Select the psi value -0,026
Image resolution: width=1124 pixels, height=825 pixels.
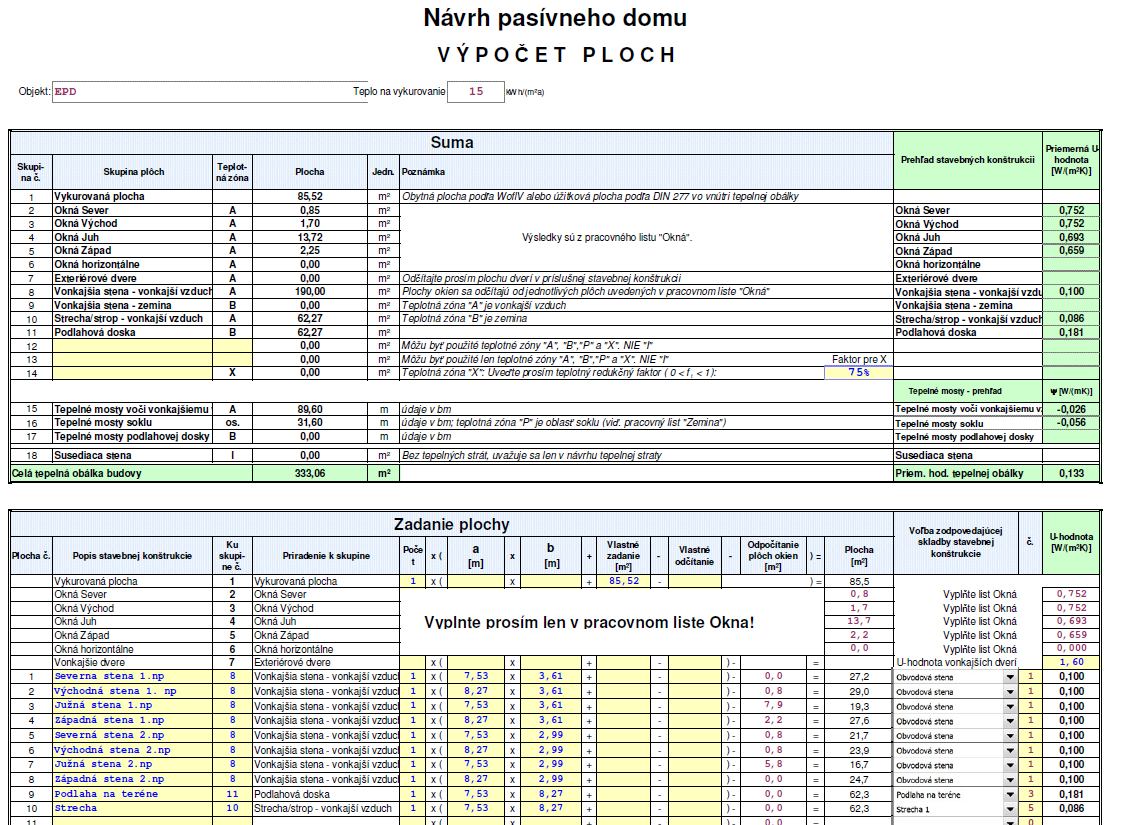point(1071,409)
